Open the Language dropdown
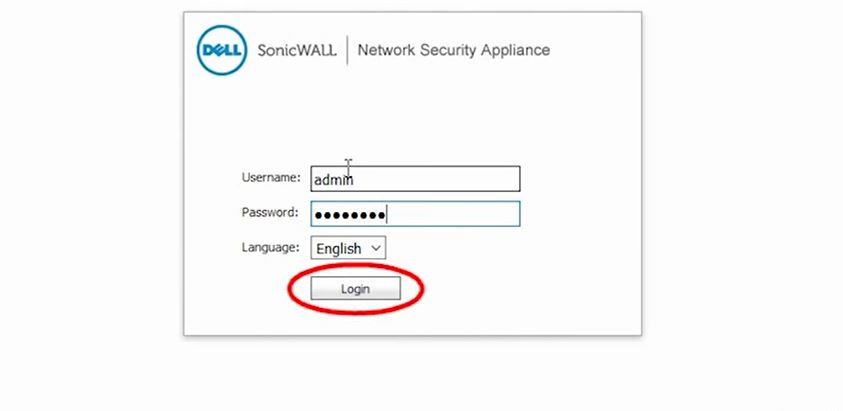Viewport: 843px width, 411px height. click(x=348, y=248)
